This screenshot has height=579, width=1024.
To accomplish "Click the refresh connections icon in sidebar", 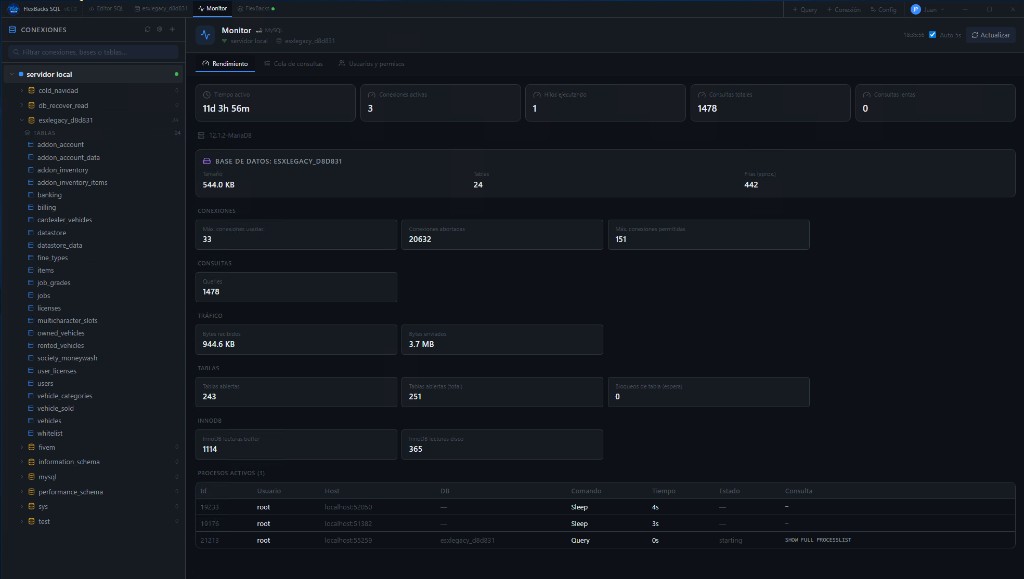I will (x=148, y=29).
